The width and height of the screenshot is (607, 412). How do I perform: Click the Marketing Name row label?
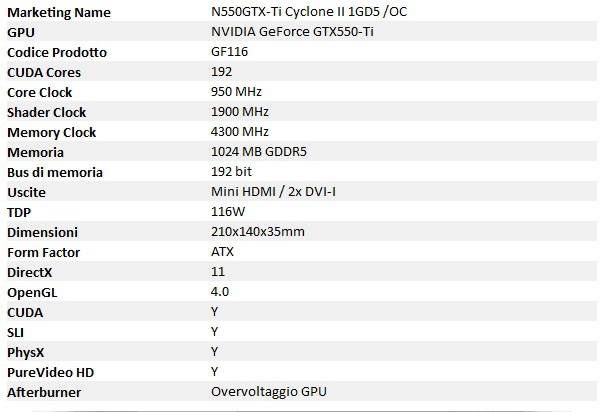[x=59, y=12]
